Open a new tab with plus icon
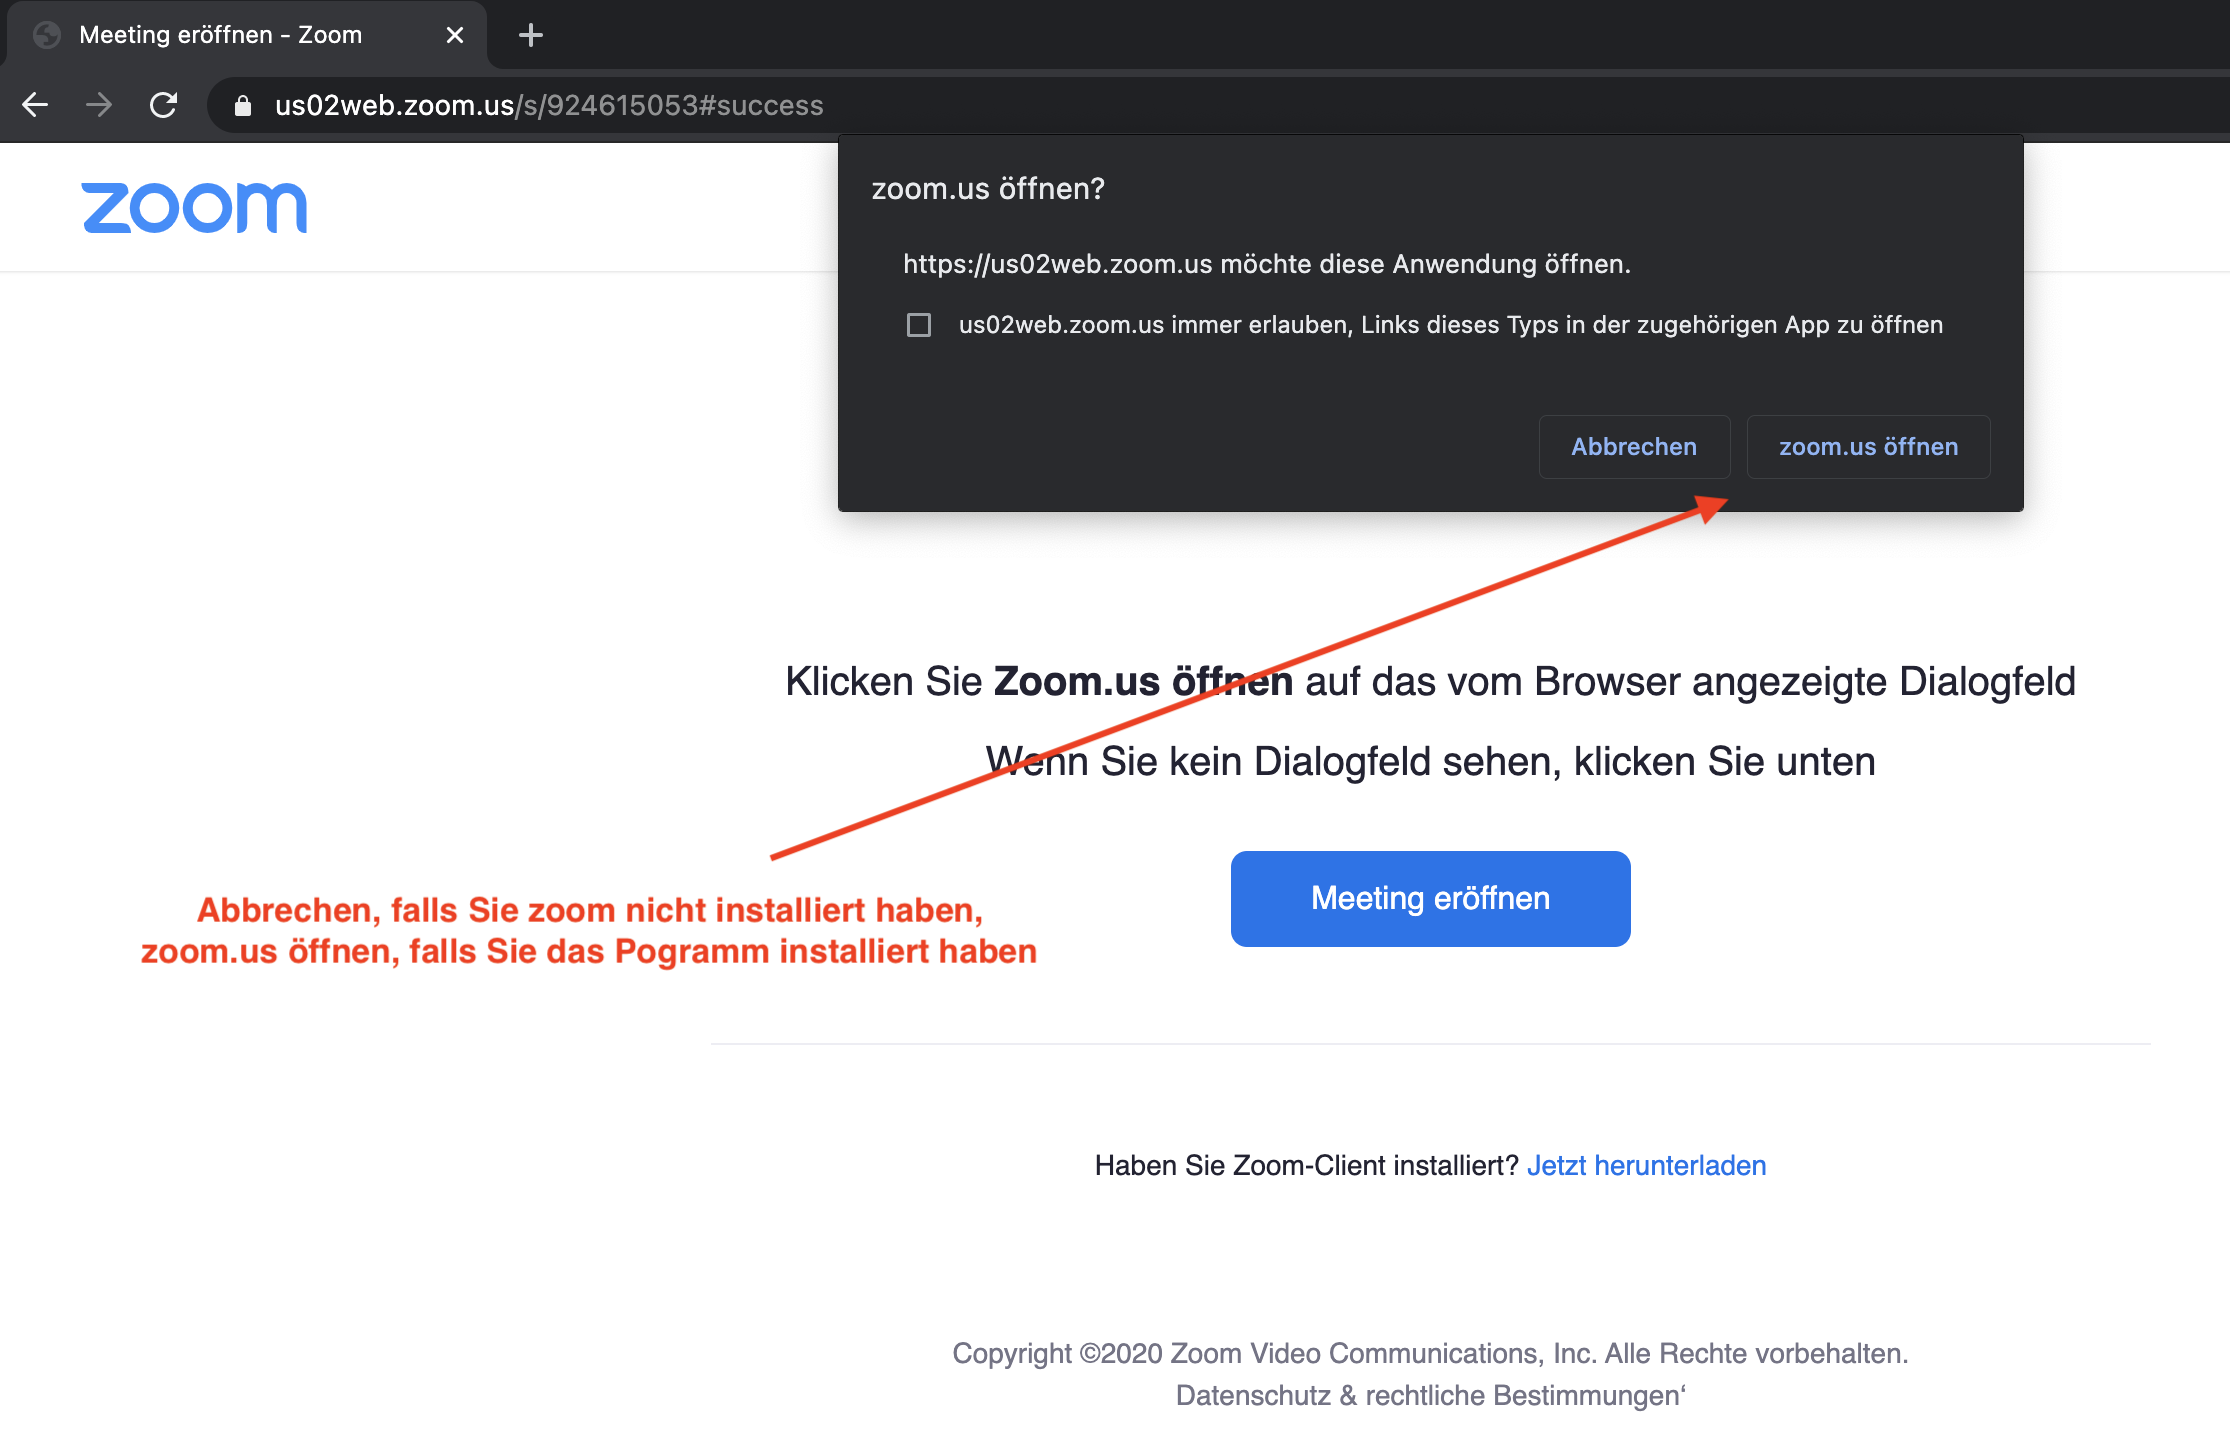 (x=531, y=35)
